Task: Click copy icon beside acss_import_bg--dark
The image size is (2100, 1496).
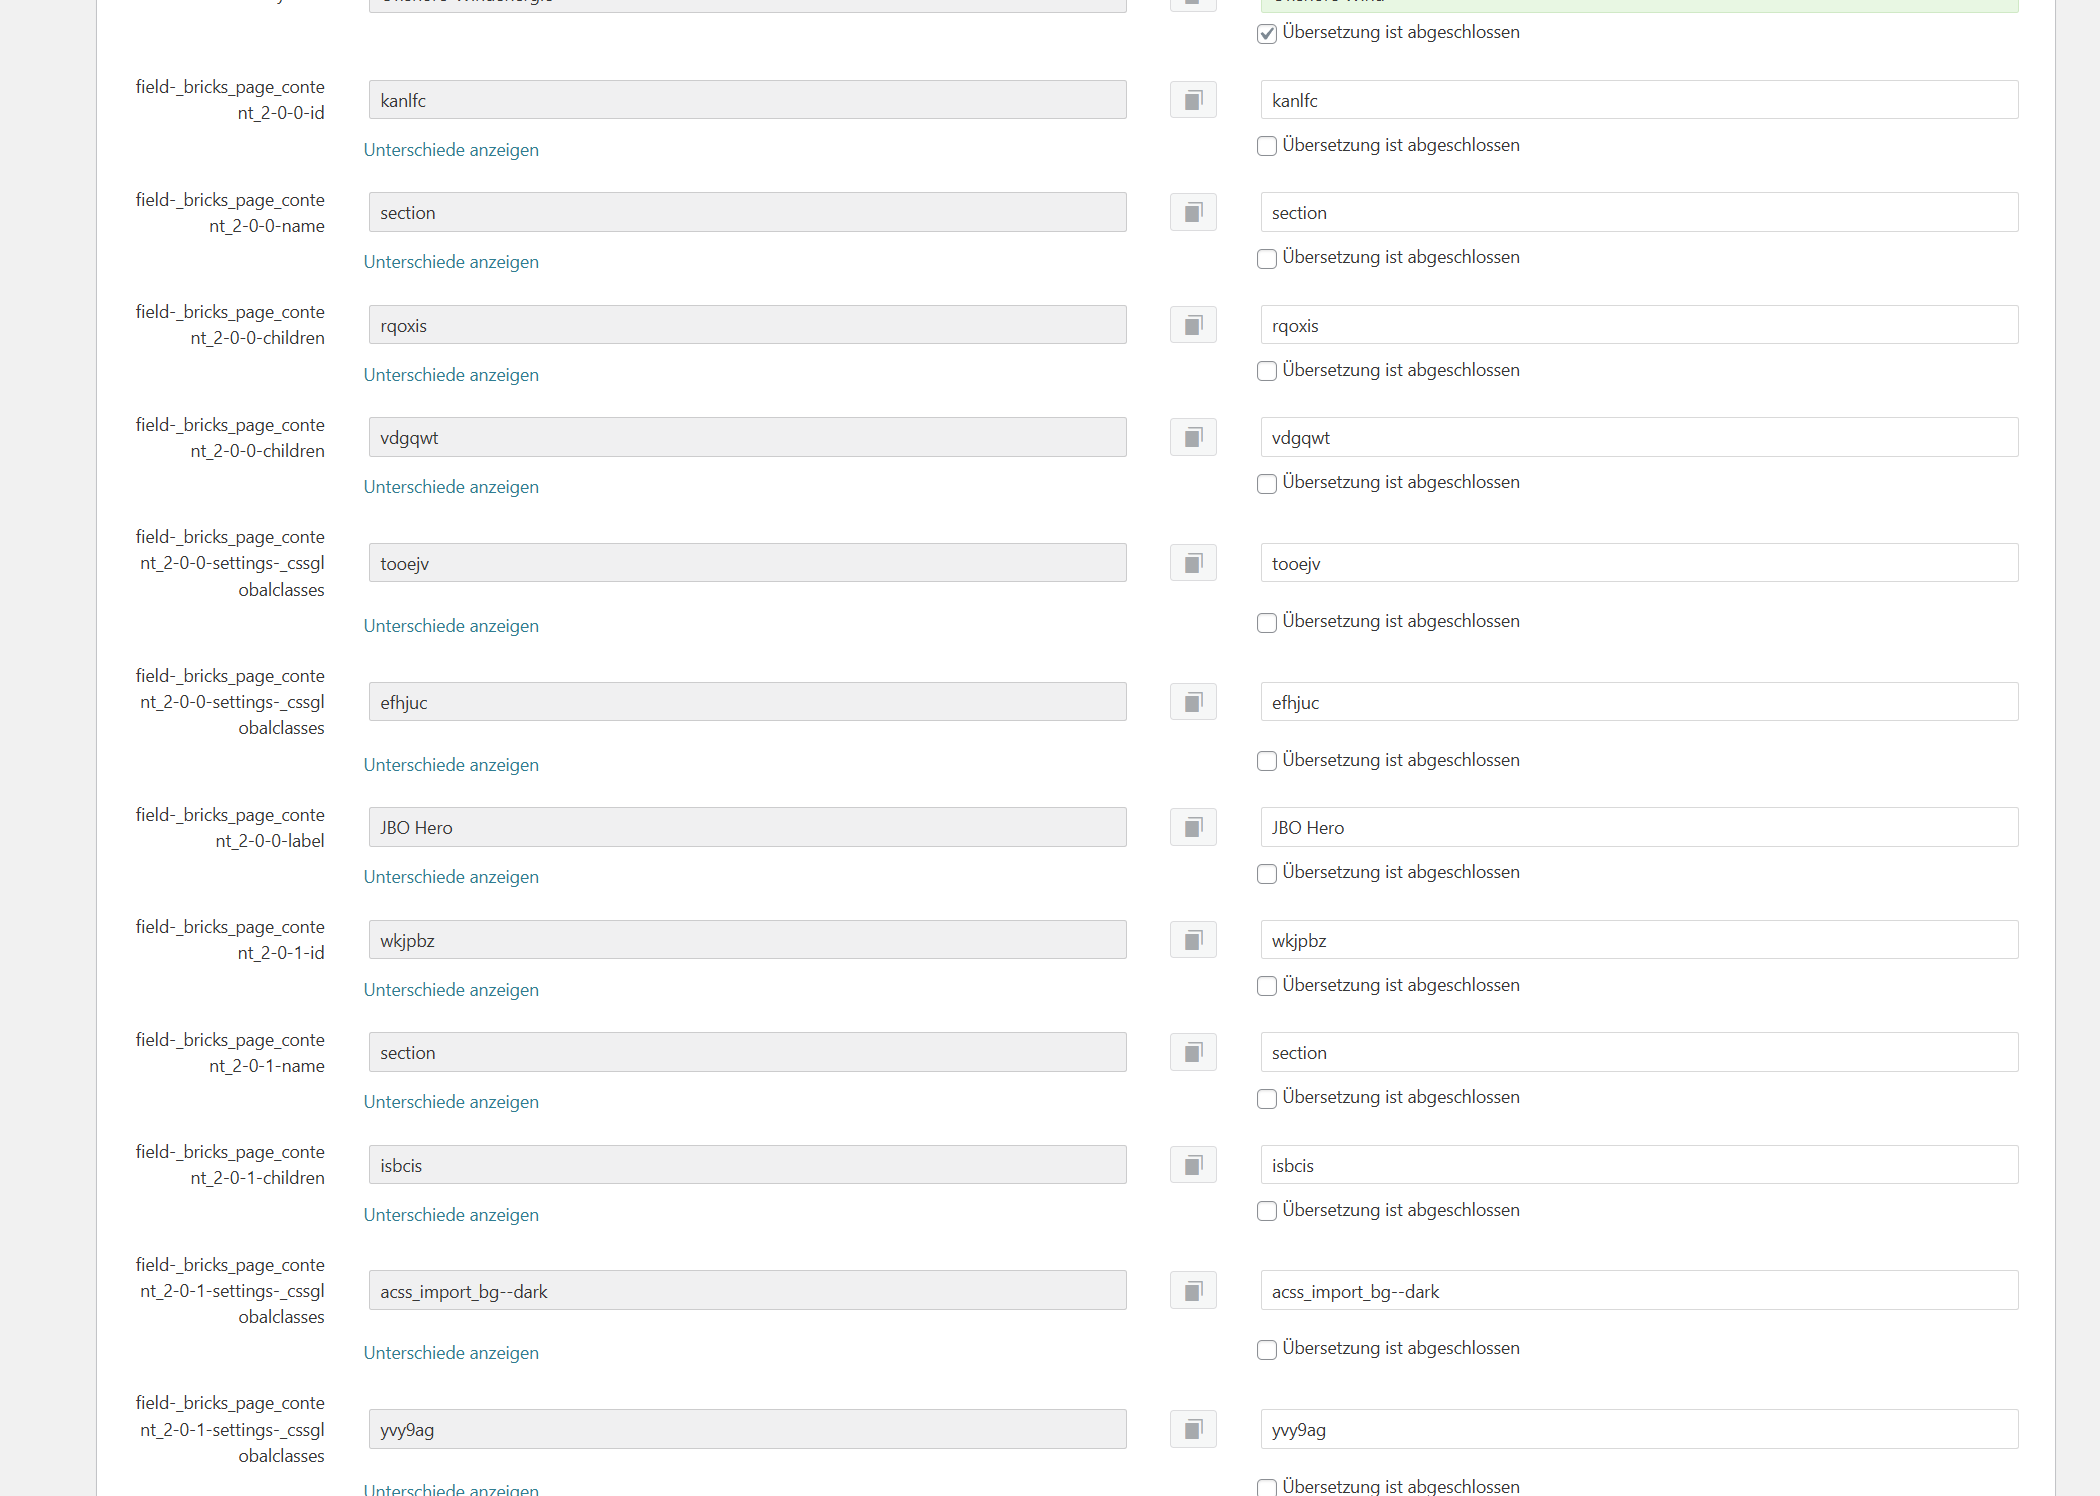Action: pos(1193,1291)
